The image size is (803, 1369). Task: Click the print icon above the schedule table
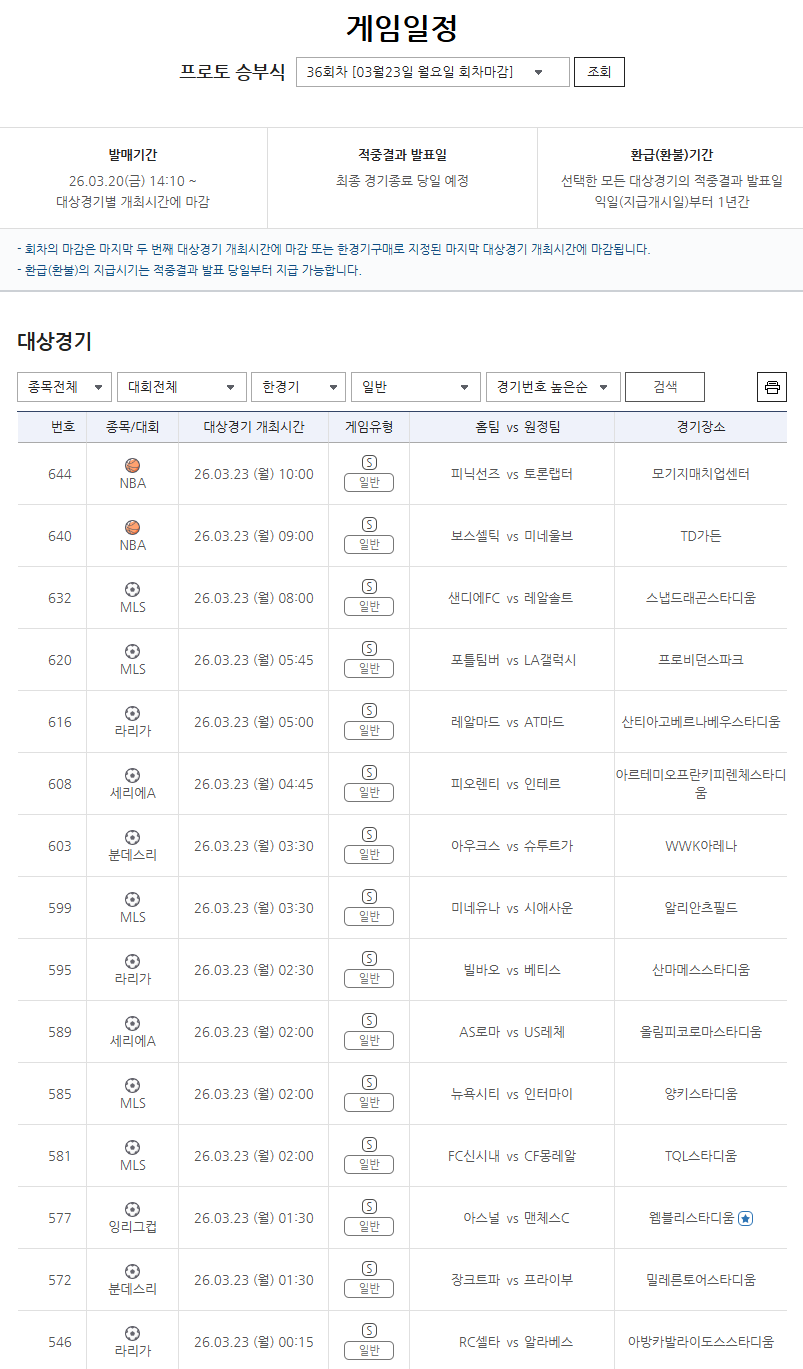pyautogui.click(x=771, y=386)
